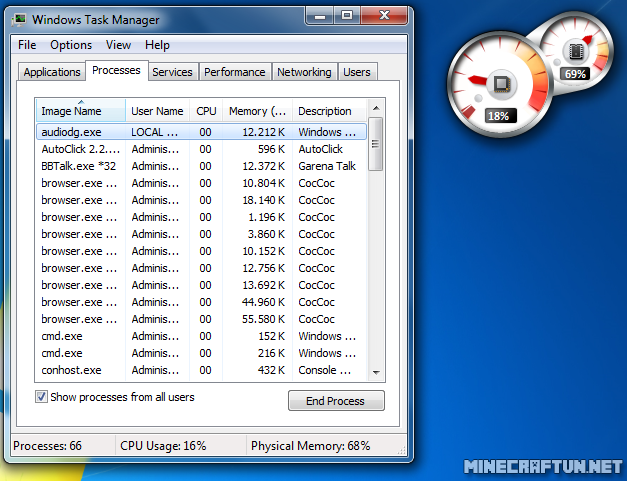Click the 69% memory gadget readout
The width and height of the screenshot is (627, 481).
tap(575, 74)
